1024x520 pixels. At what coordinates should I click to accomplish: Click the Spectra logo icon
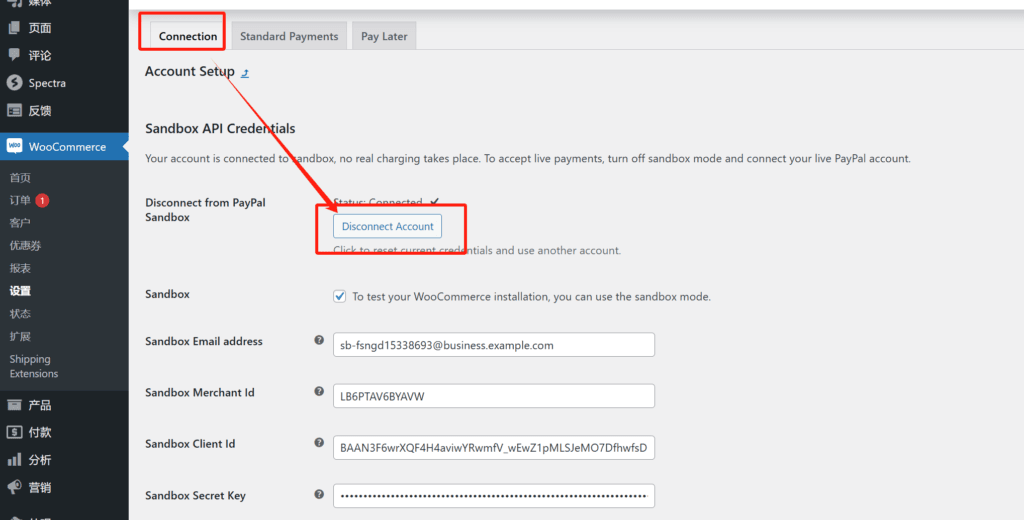(14, 83)
